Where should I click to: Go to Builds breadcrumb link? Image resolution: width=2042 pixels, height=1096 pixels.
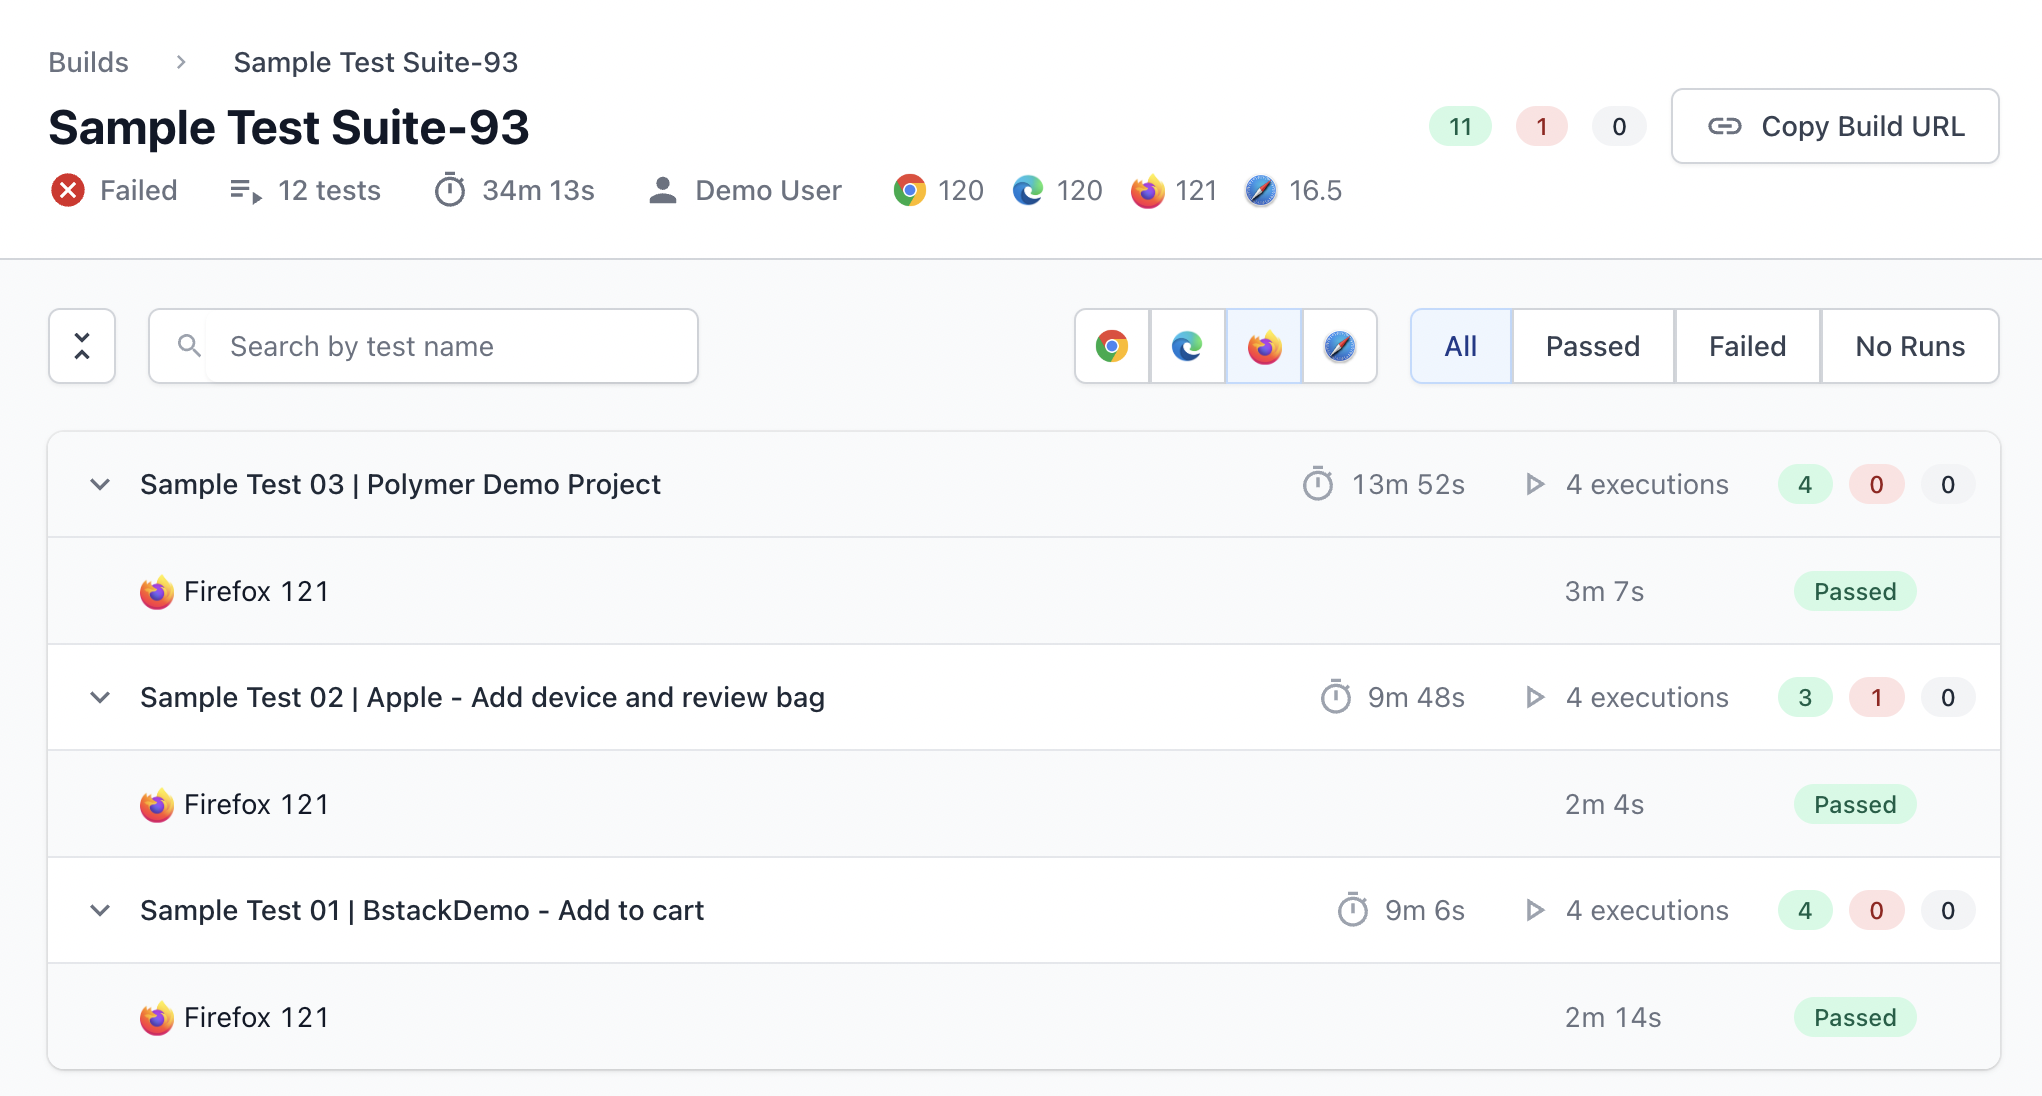pos(89,62)
